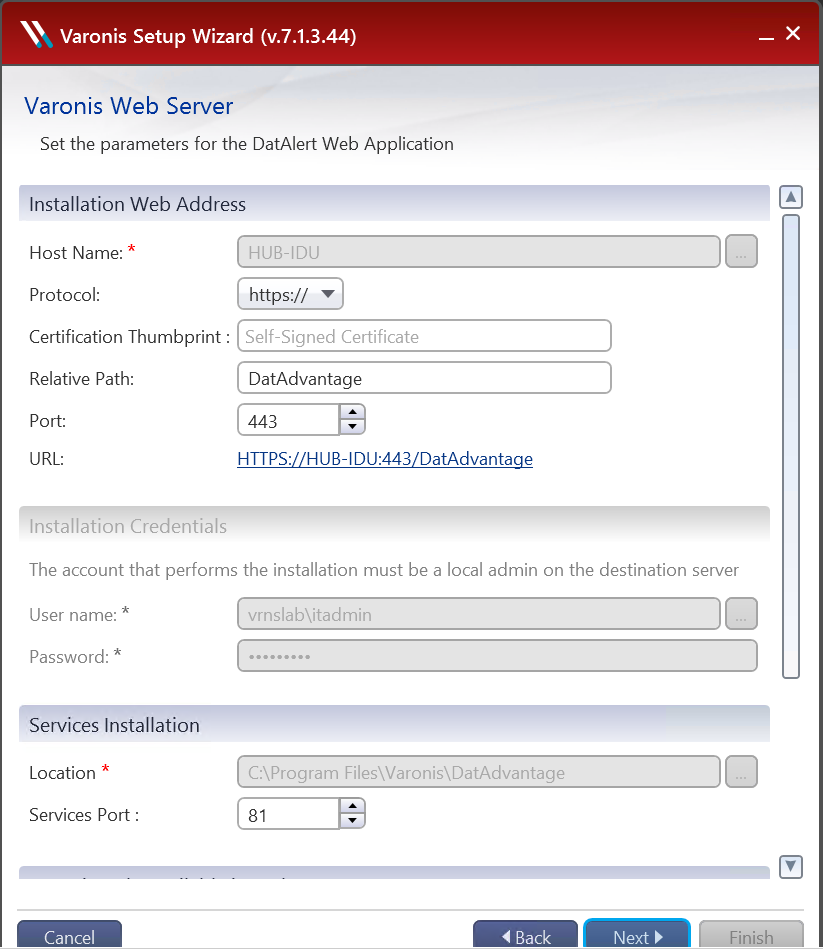
Task: Click the 'Set the parameters' subtitle text
Action: (247, 144)
